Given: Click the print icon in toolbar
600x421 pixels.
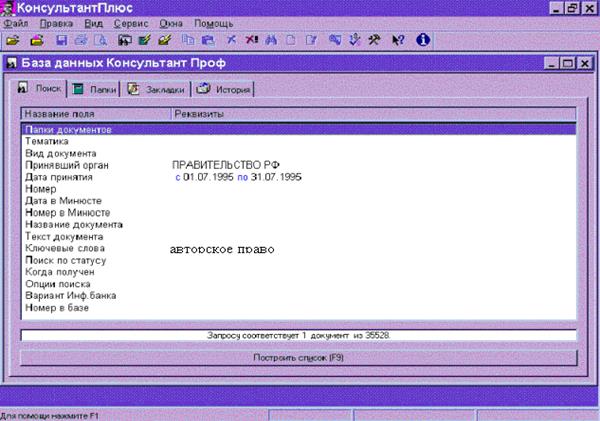Looking at the screenshot, I should click(x=81, y=40).
